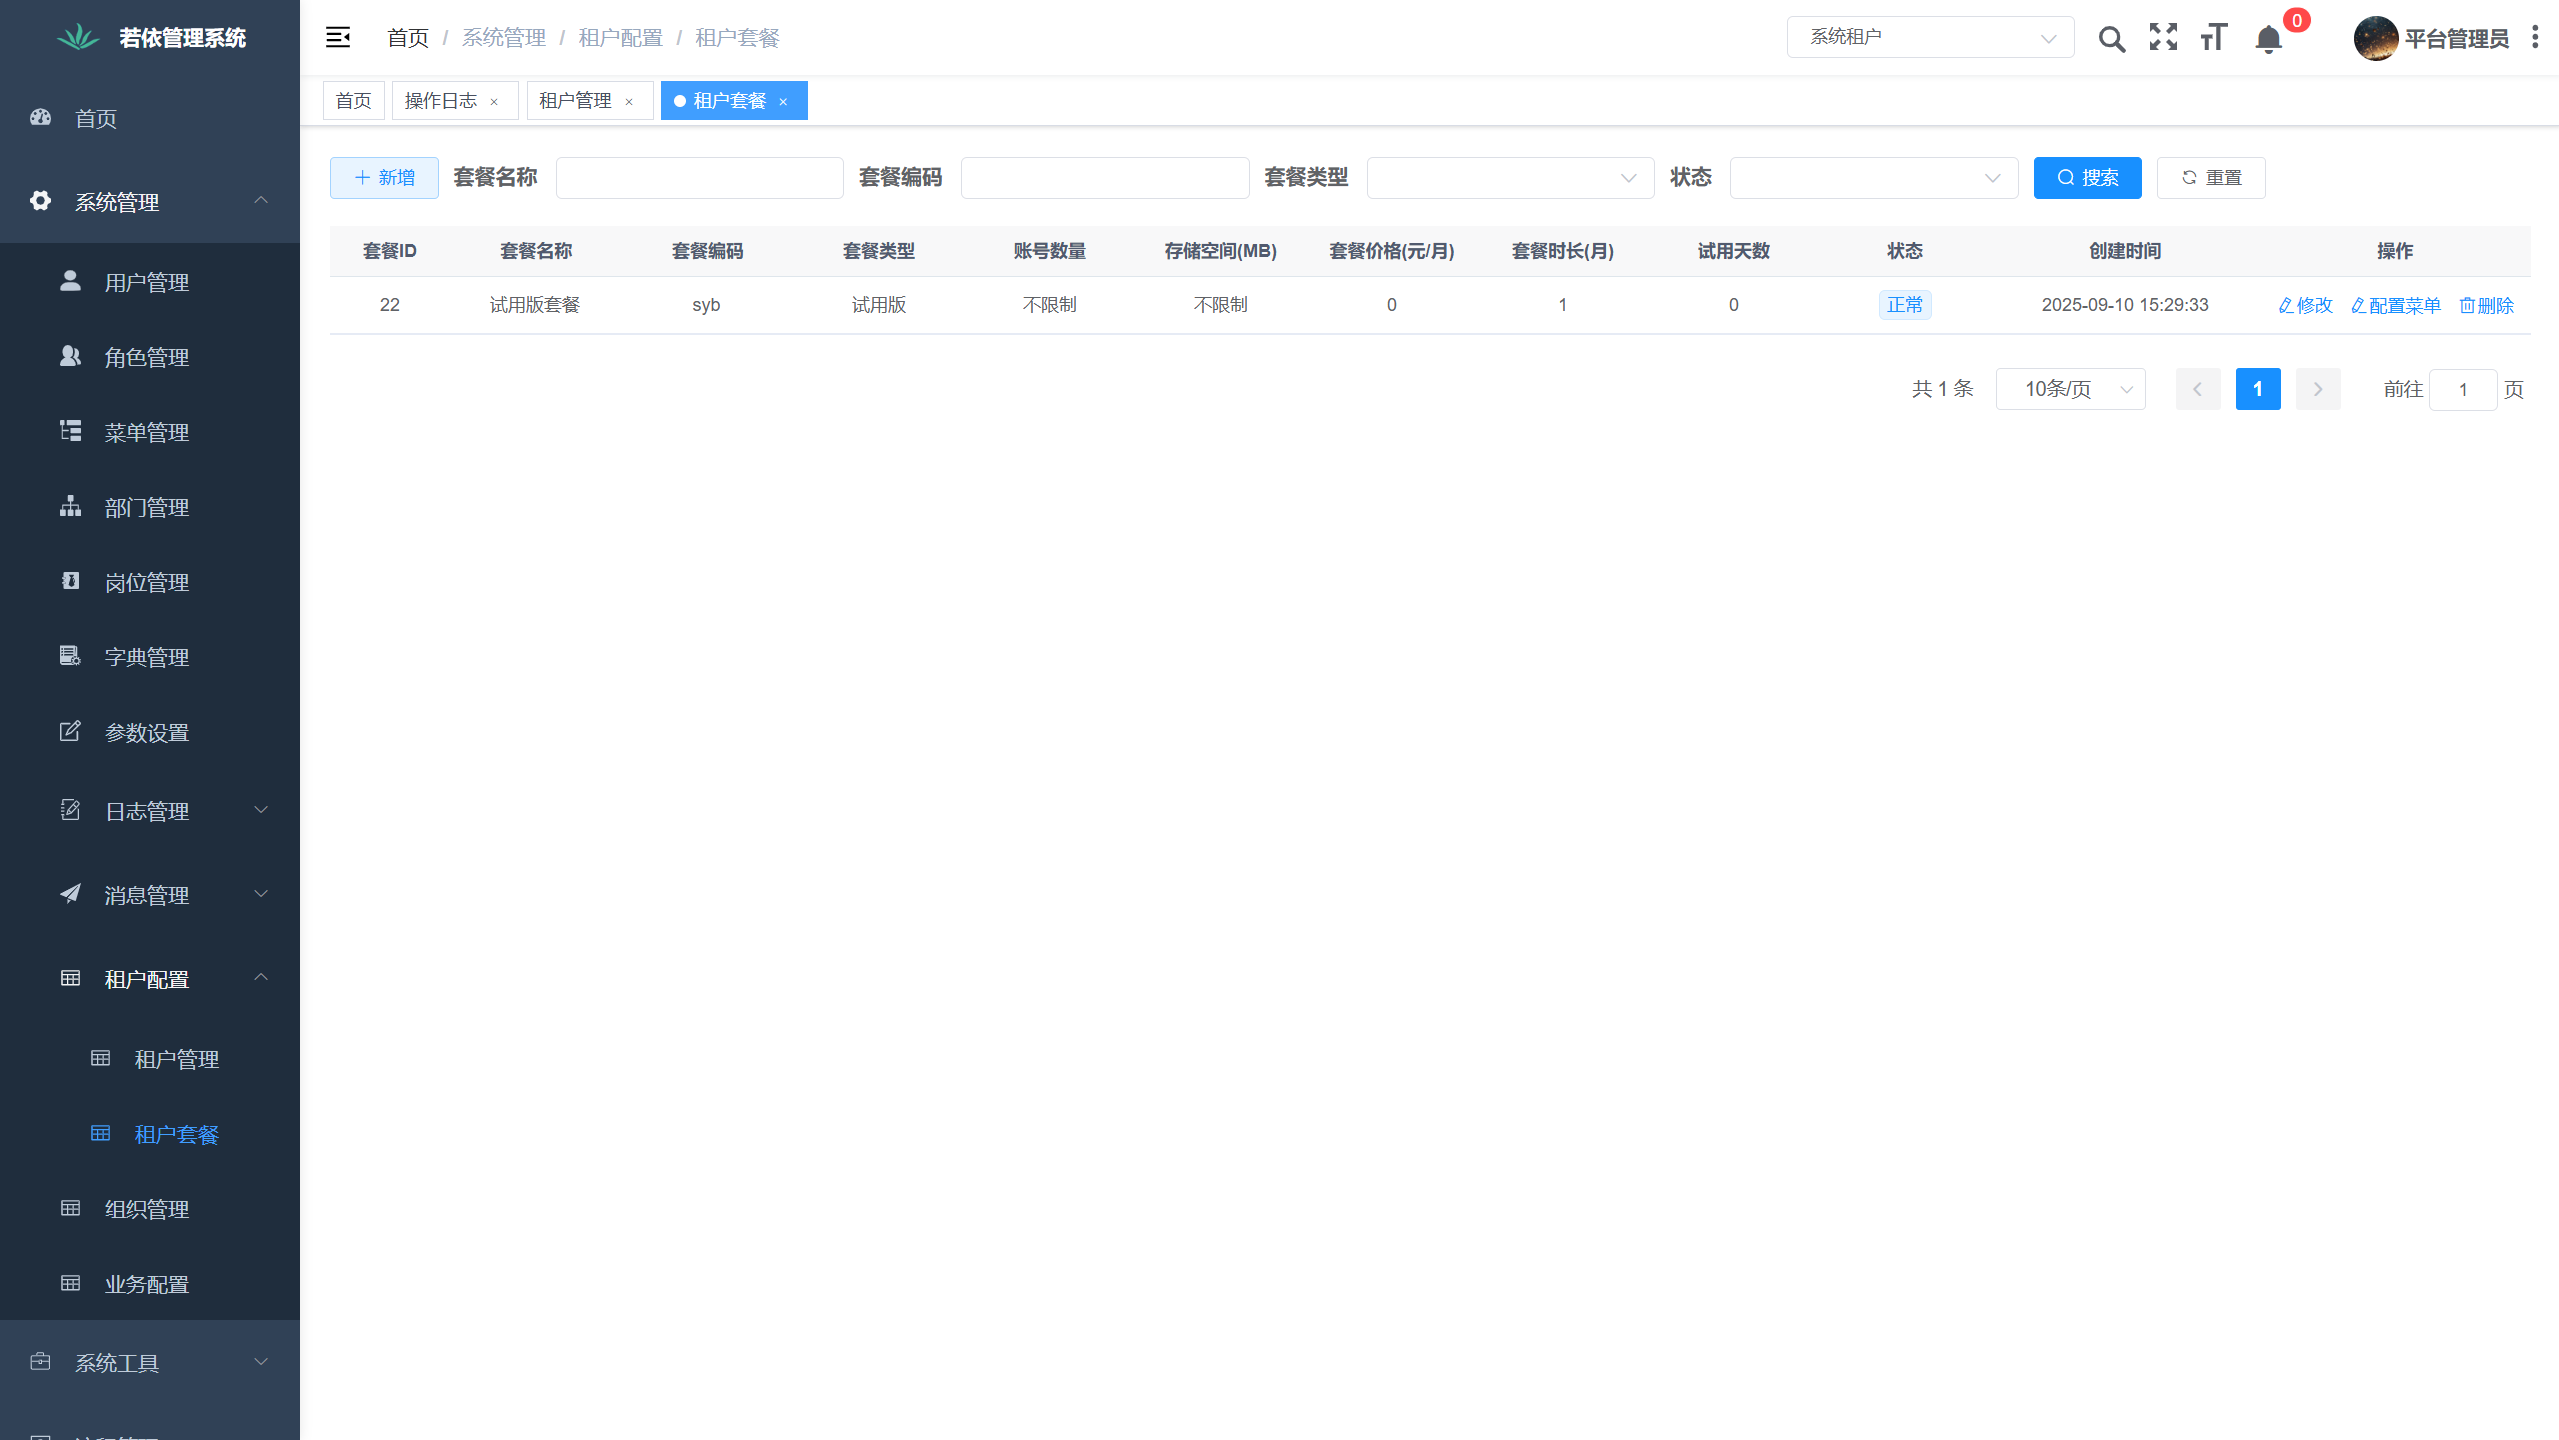Click the top bar search magnifier icon
This screenshot has height=1440, width=2559.
2111,38
